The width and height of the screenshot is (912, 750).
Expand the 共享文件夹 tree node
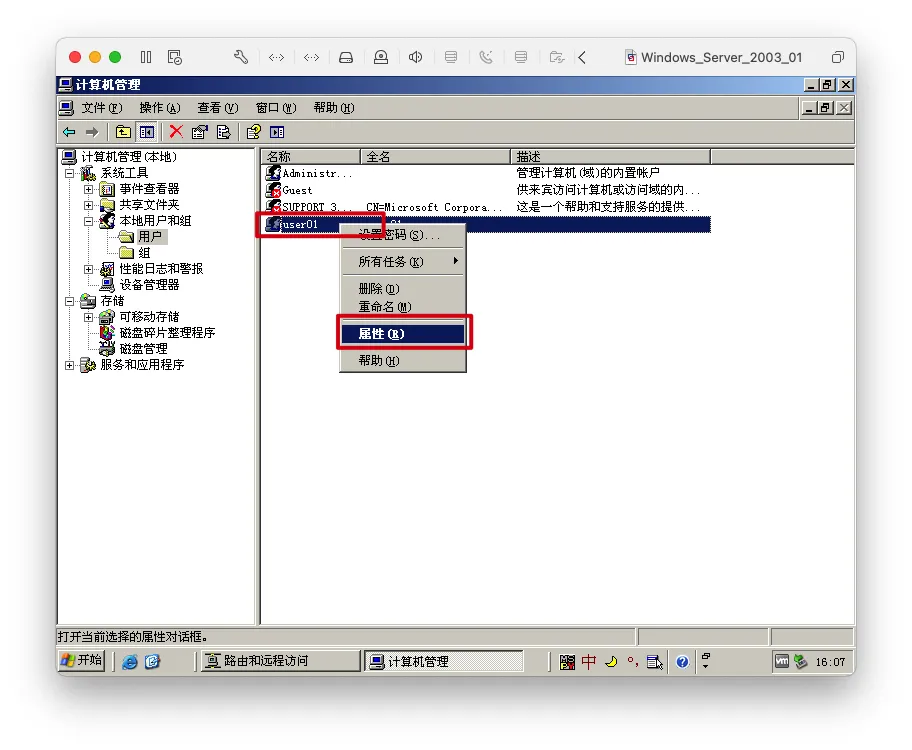pos(88,205)
